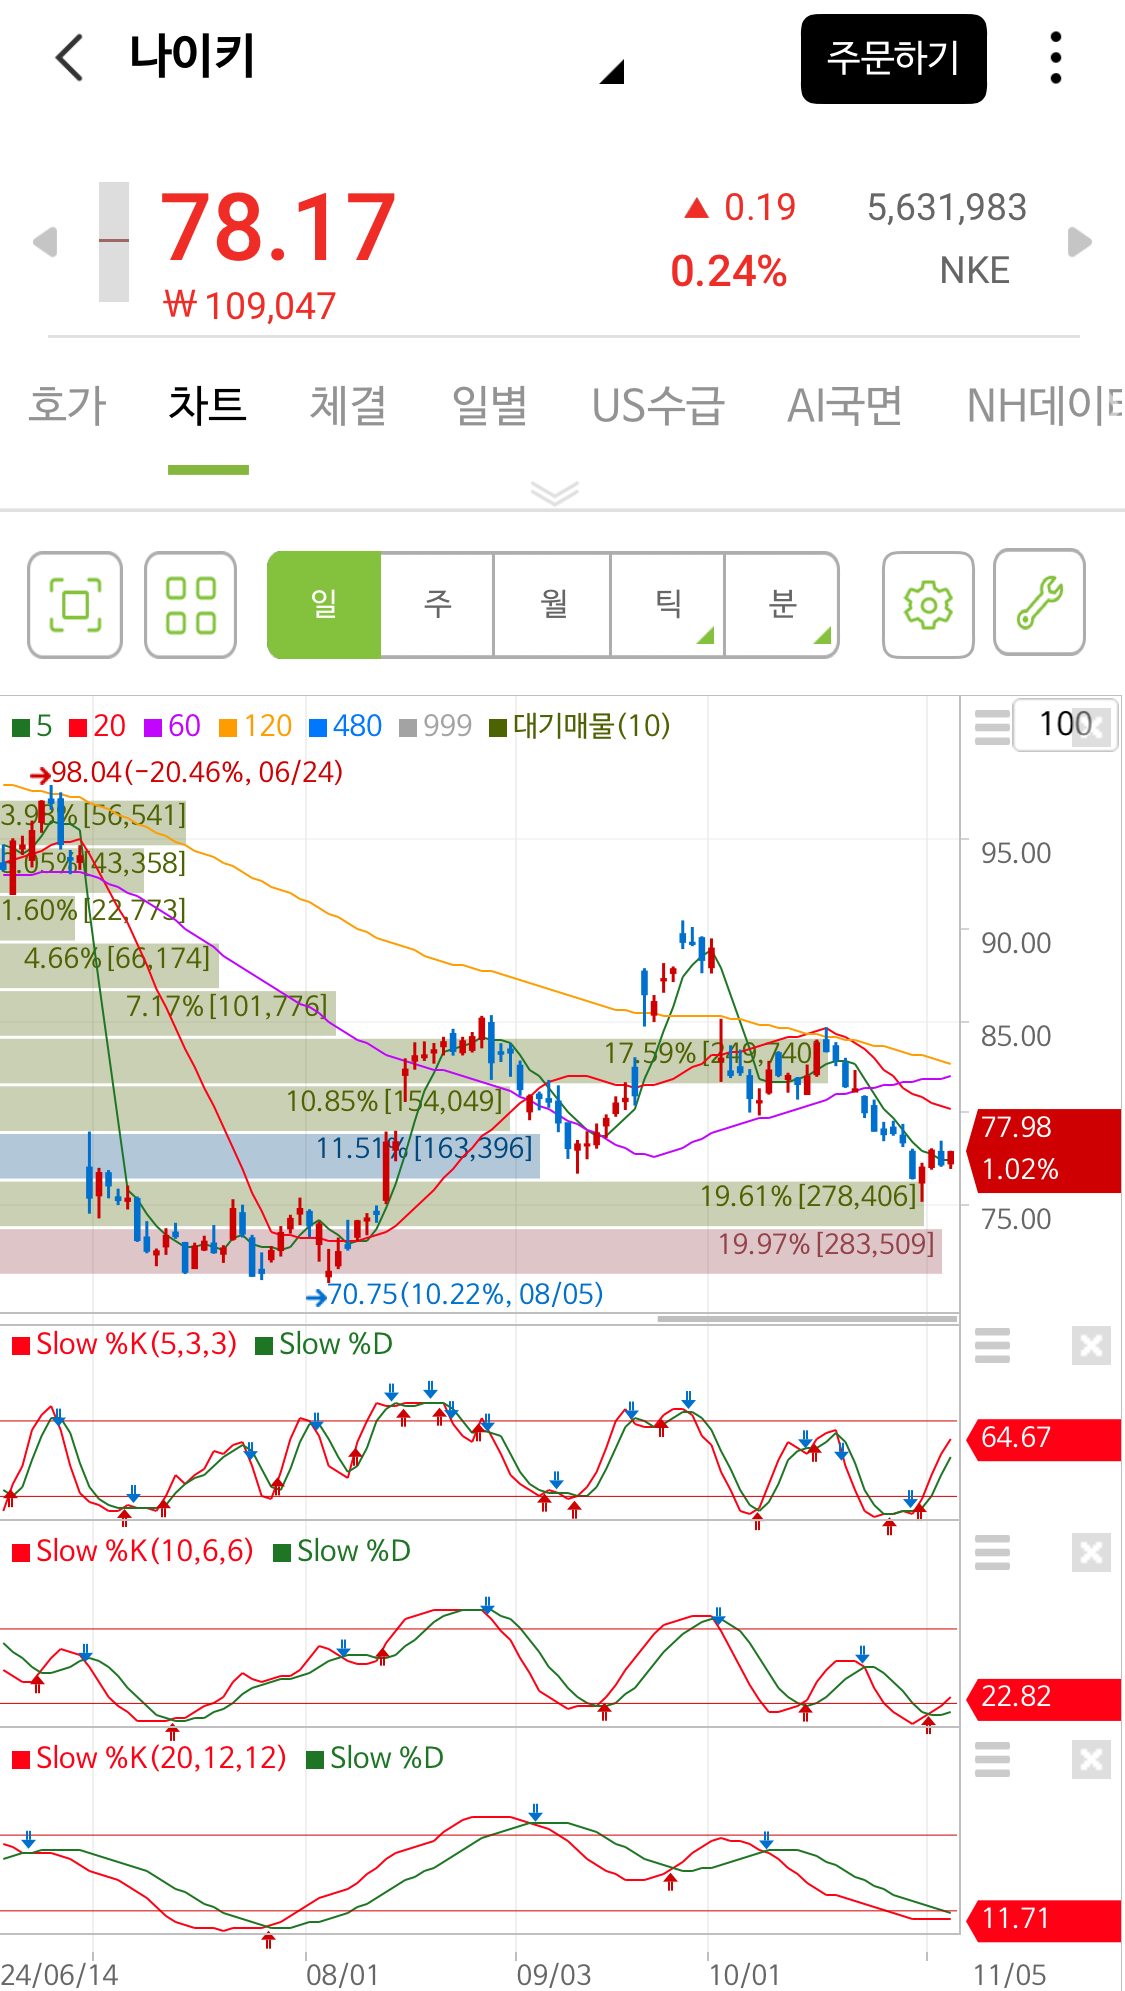The width and height of the screenshot is (1125, 1991).
Task: Open multi-chart grid layout icon
Action: tap(190, 604)
